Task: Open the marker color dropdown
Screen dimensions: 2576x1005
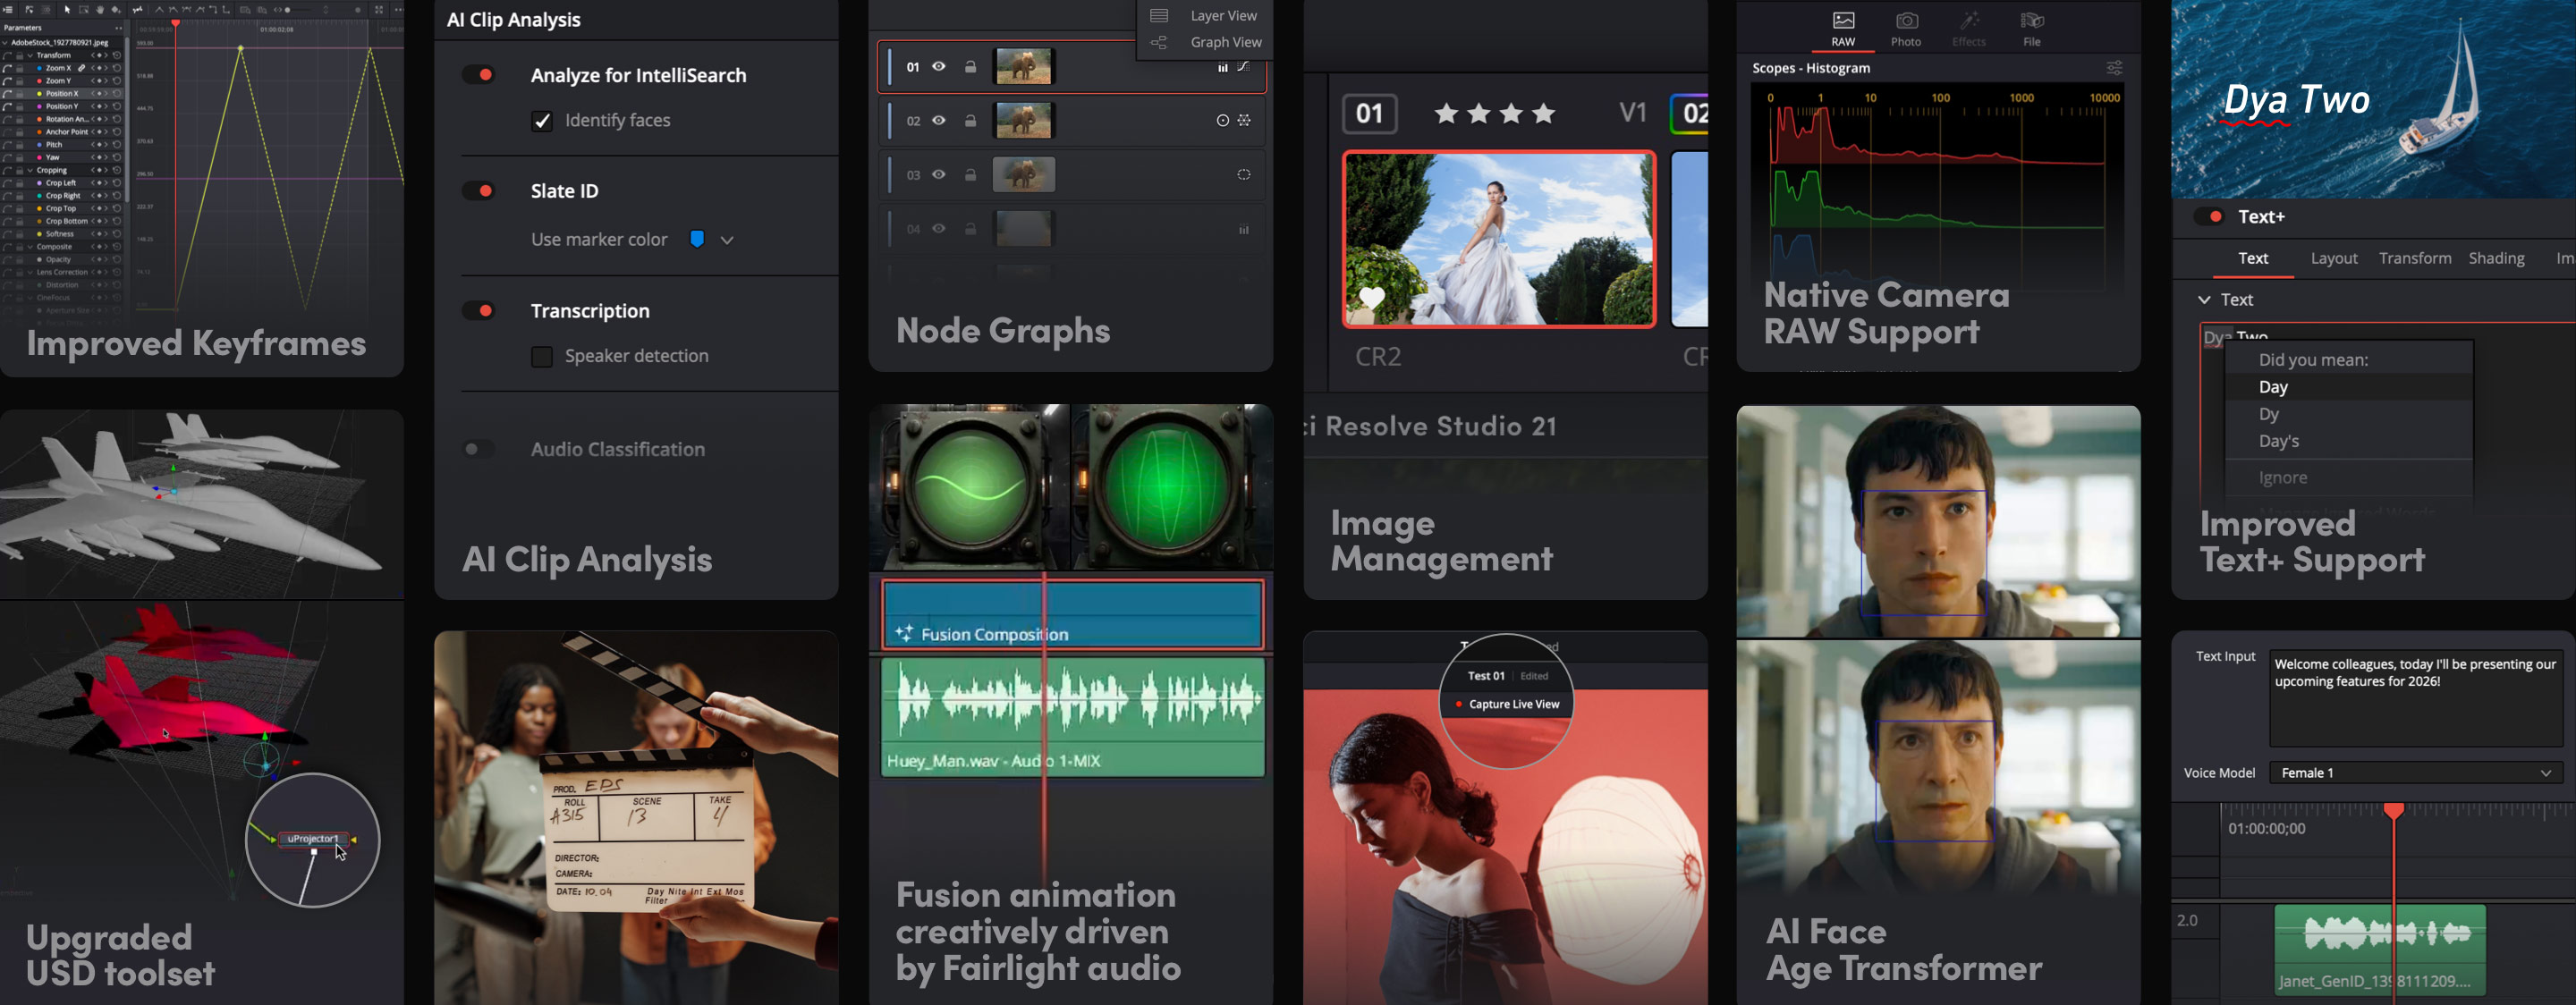Action: coord(727,240)
